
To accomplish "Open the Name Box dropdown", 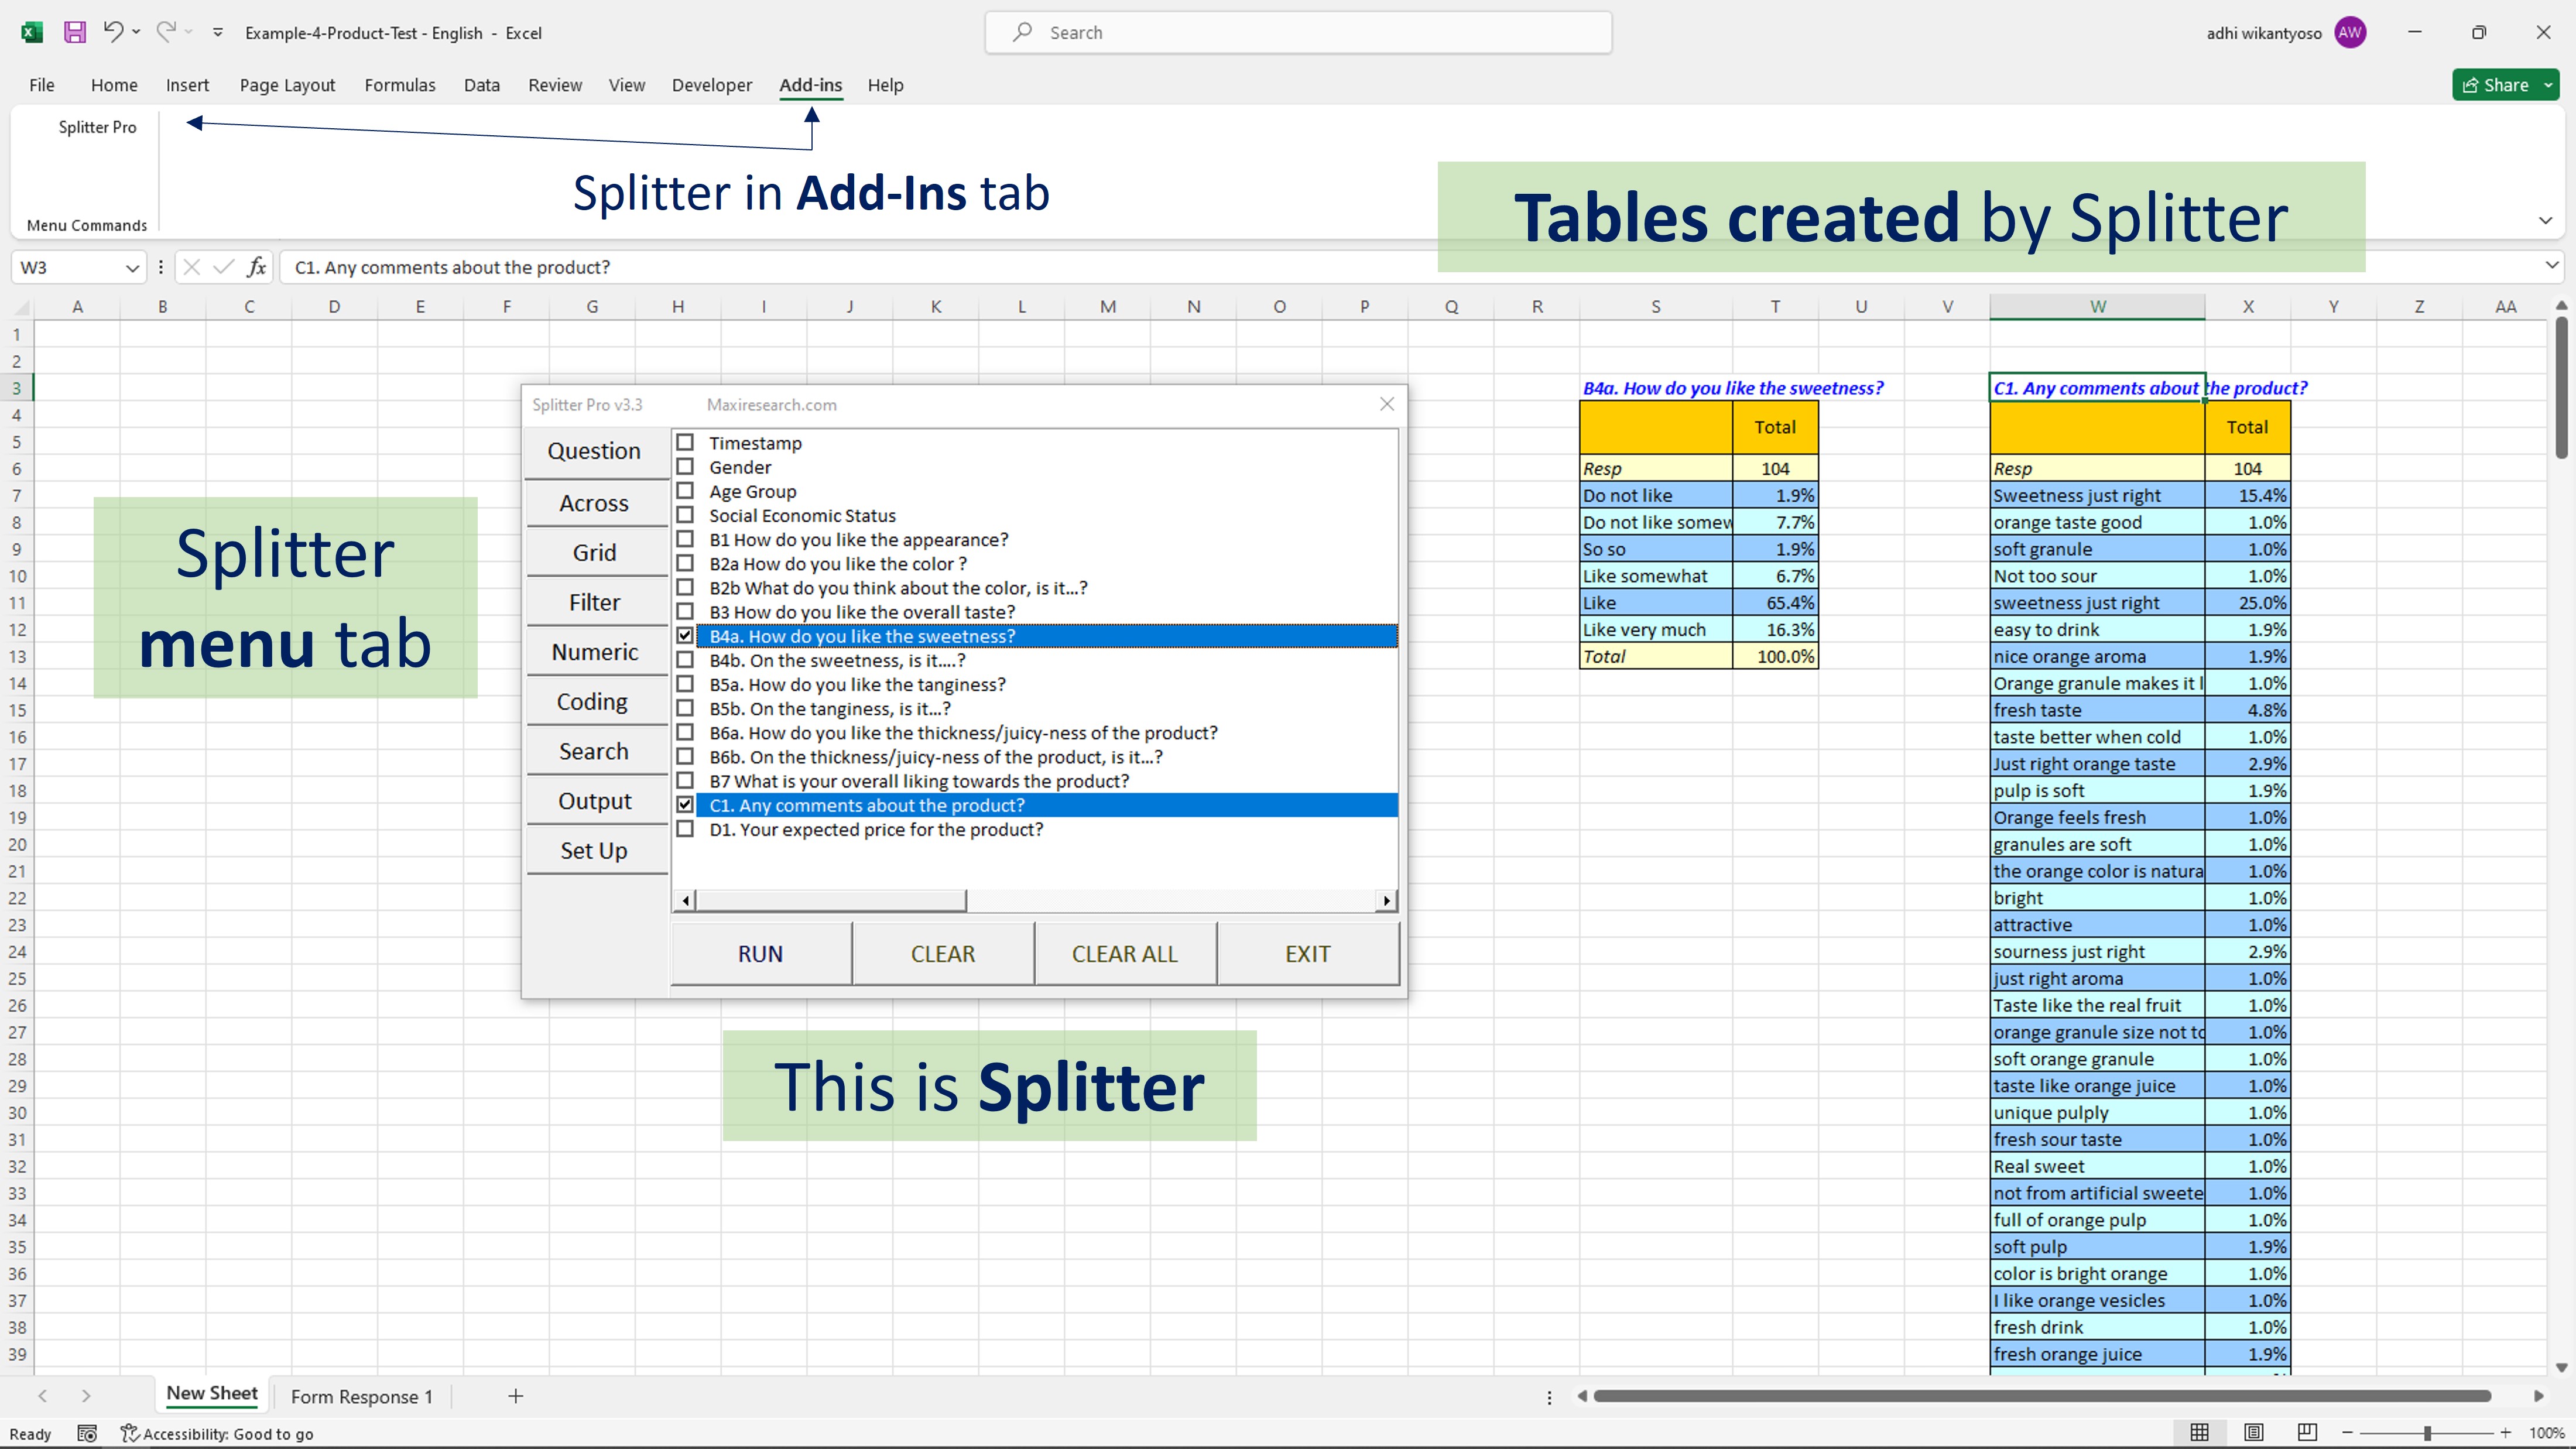I will pyautogui.click(x=132, y=268).
